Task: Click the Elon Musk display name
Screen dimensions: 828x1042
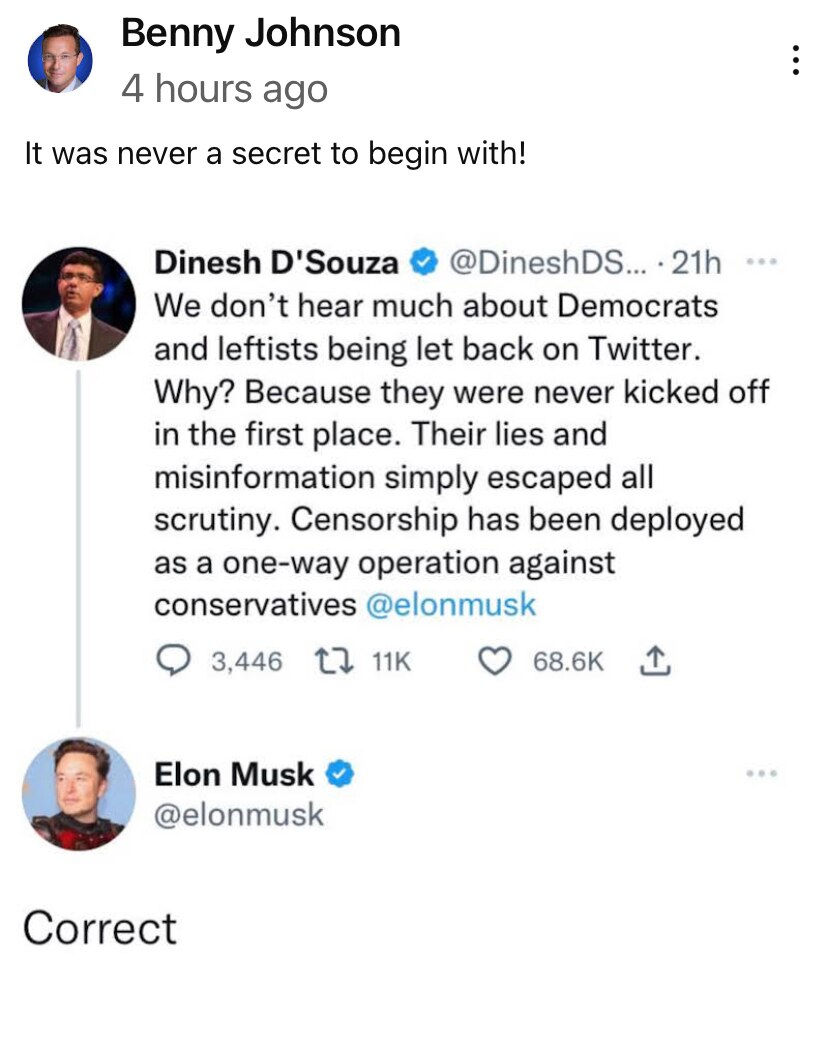Action: pos(234,774)
